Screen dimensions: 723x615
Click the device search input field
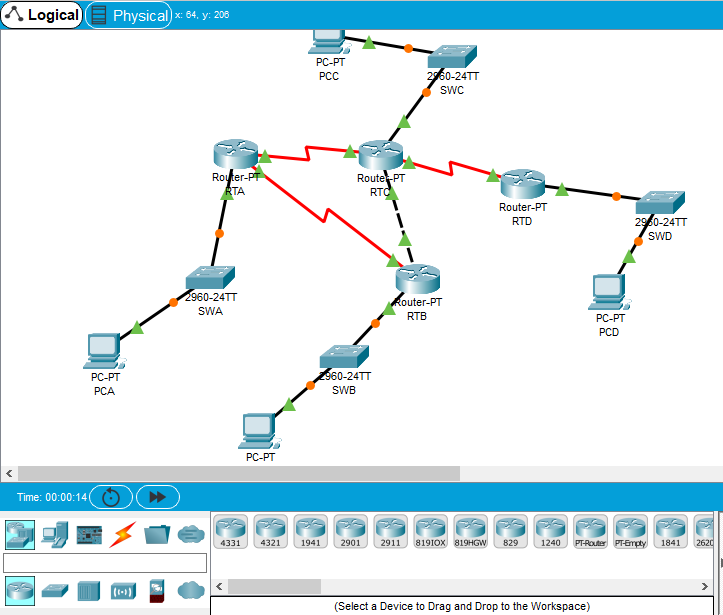105,562
